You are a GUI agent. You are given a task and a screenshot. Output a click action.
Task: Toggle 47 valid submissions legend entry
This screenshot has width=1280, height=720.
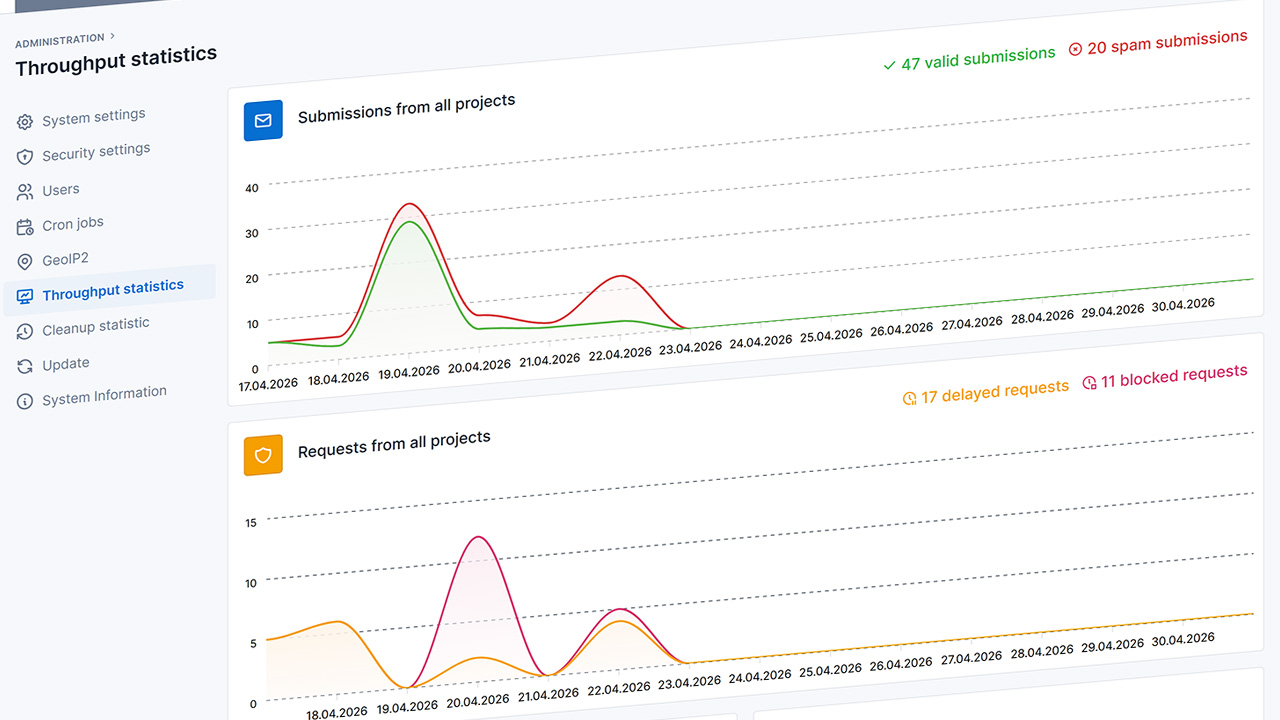[x=969, y=59]
